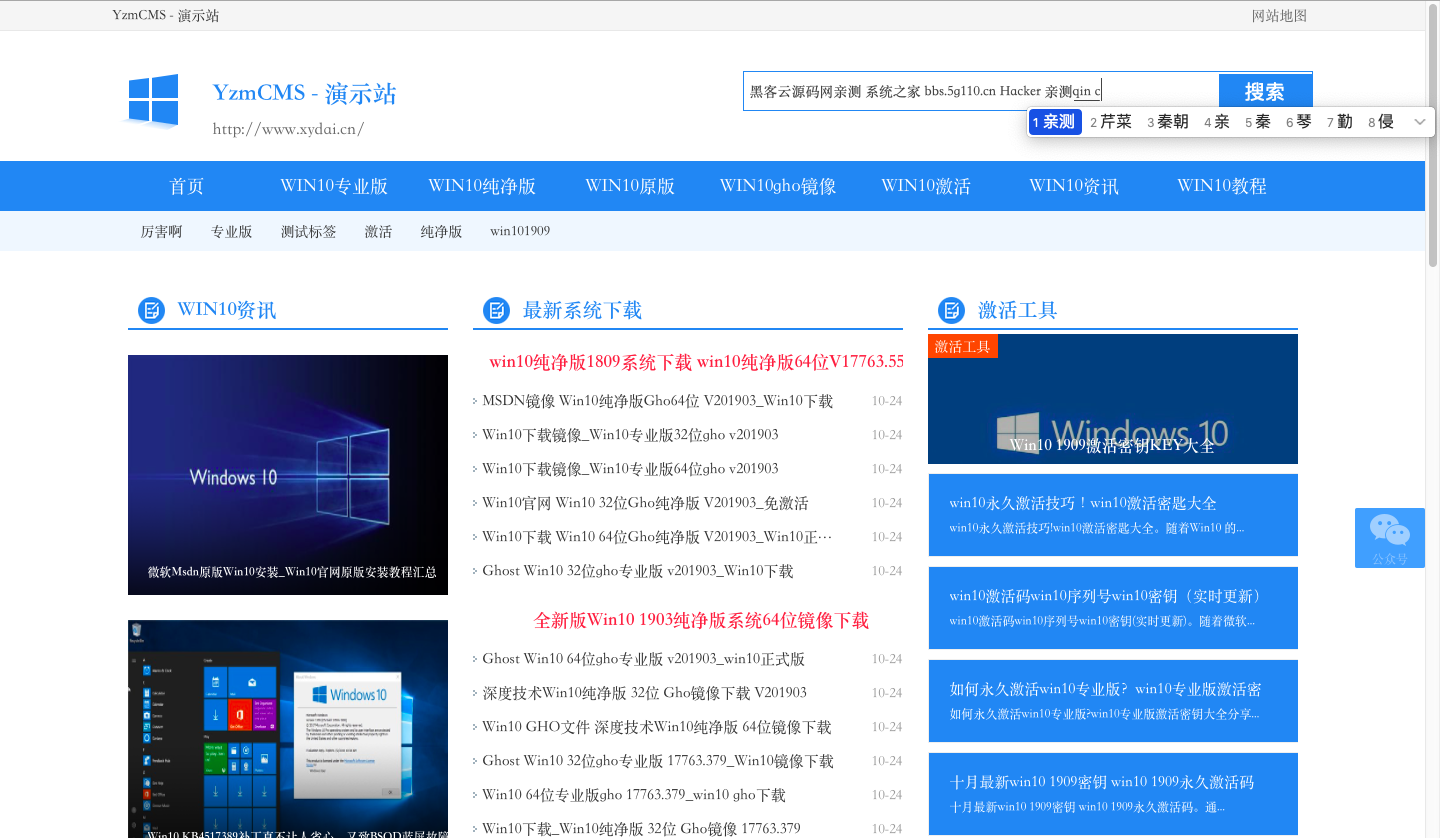Open the WeChat 公众号 floating icon
The height and width of the screenshot is (838, 1440).
(1389, 537)
